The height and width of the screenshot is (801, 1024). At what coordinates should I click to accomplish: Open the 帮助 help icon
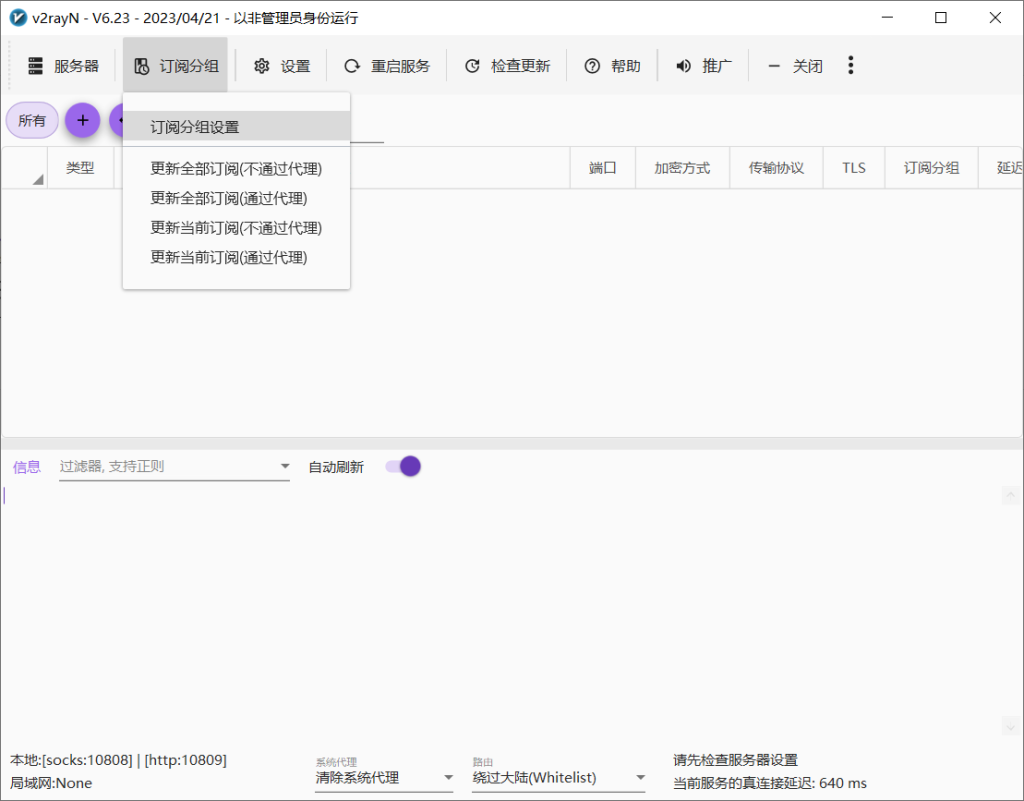coord(591,65)
